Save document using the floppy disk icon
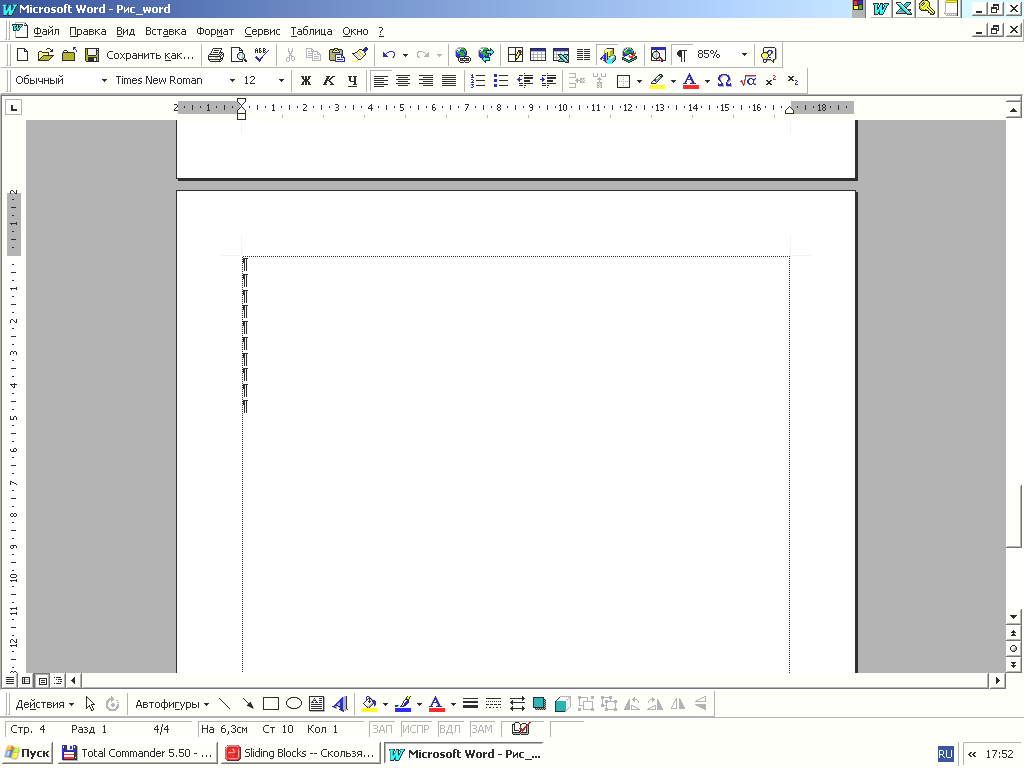The height and width of the screenshot is (768, 1024). point(91,55)
